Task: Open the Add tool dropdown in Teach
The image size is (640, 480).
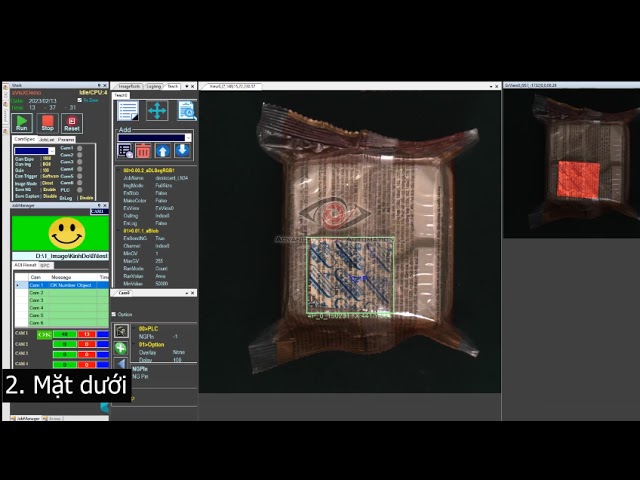Action: point(154,138)
